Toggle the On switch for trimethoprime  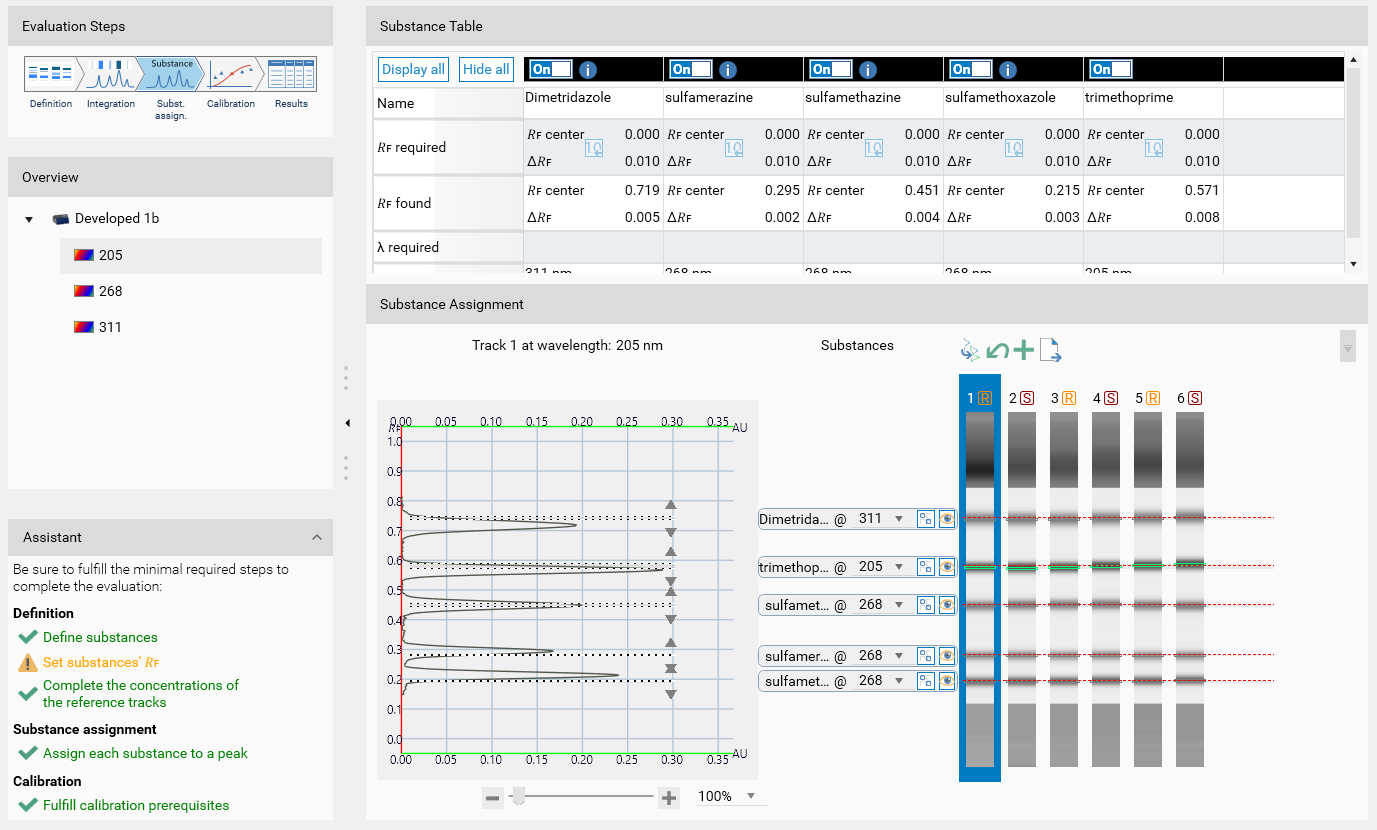click(1112, 69)
